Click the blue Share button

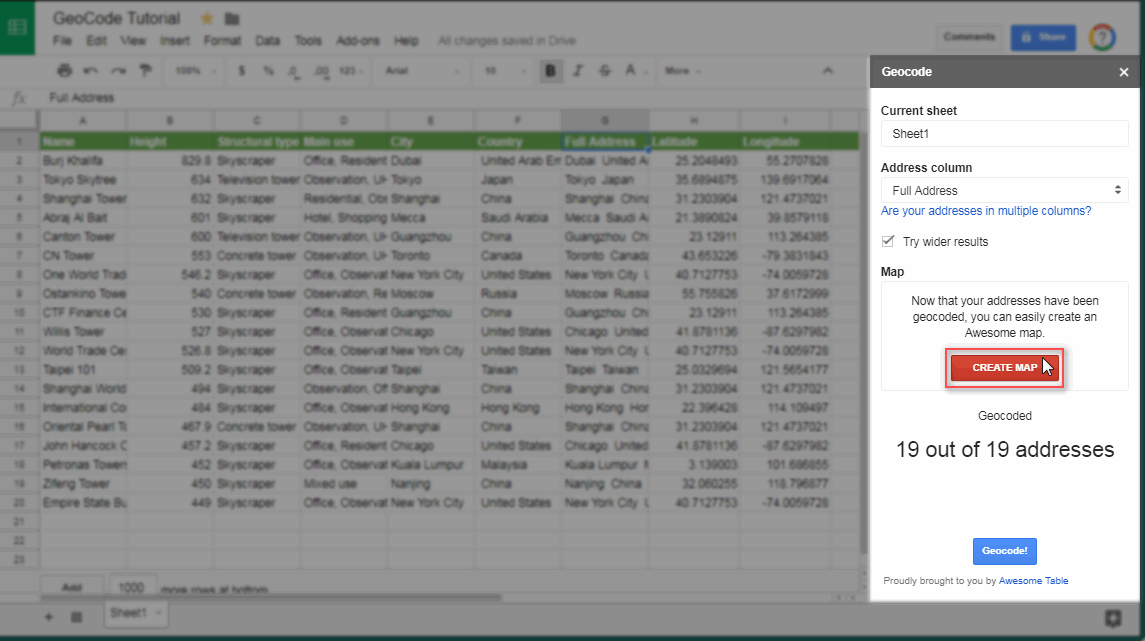1043,37
